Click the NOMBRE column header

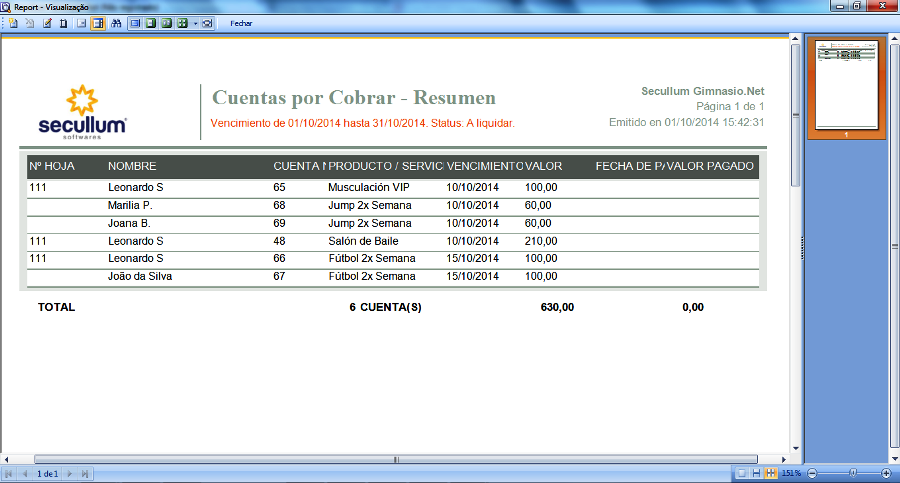point(132,166)
